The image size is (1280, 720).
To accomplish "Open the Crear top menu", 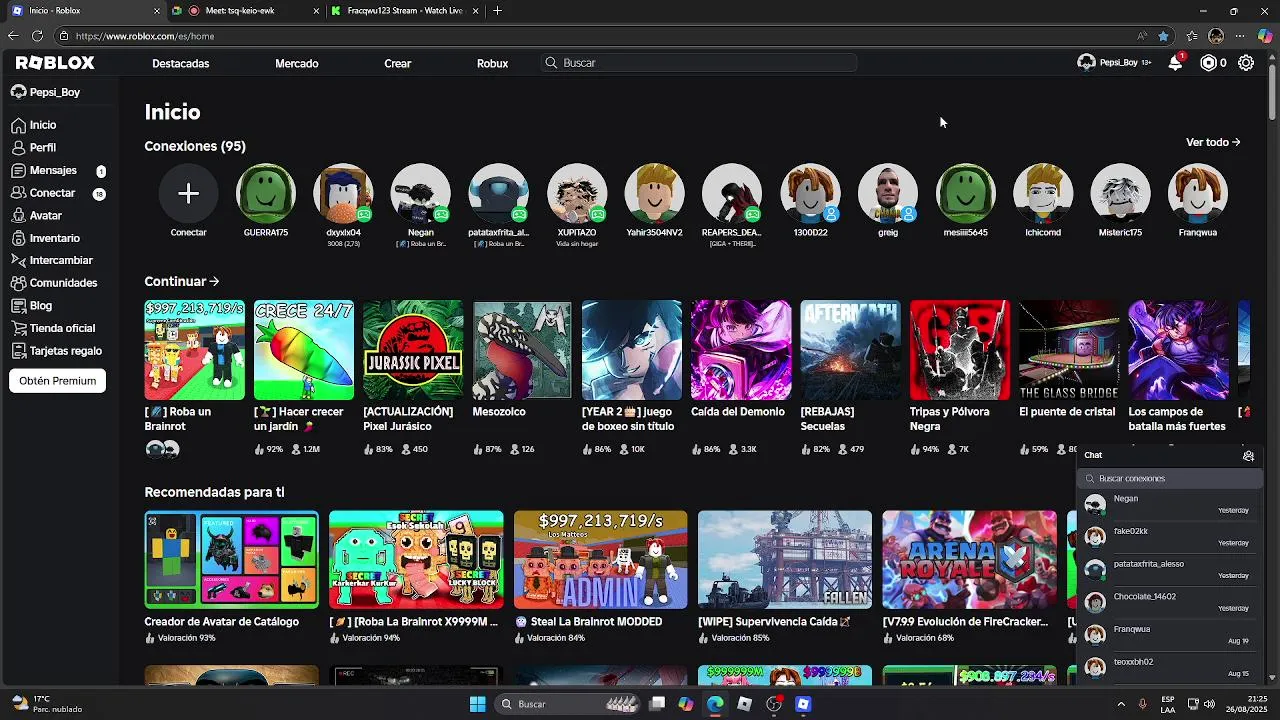I will pos(398,63).
